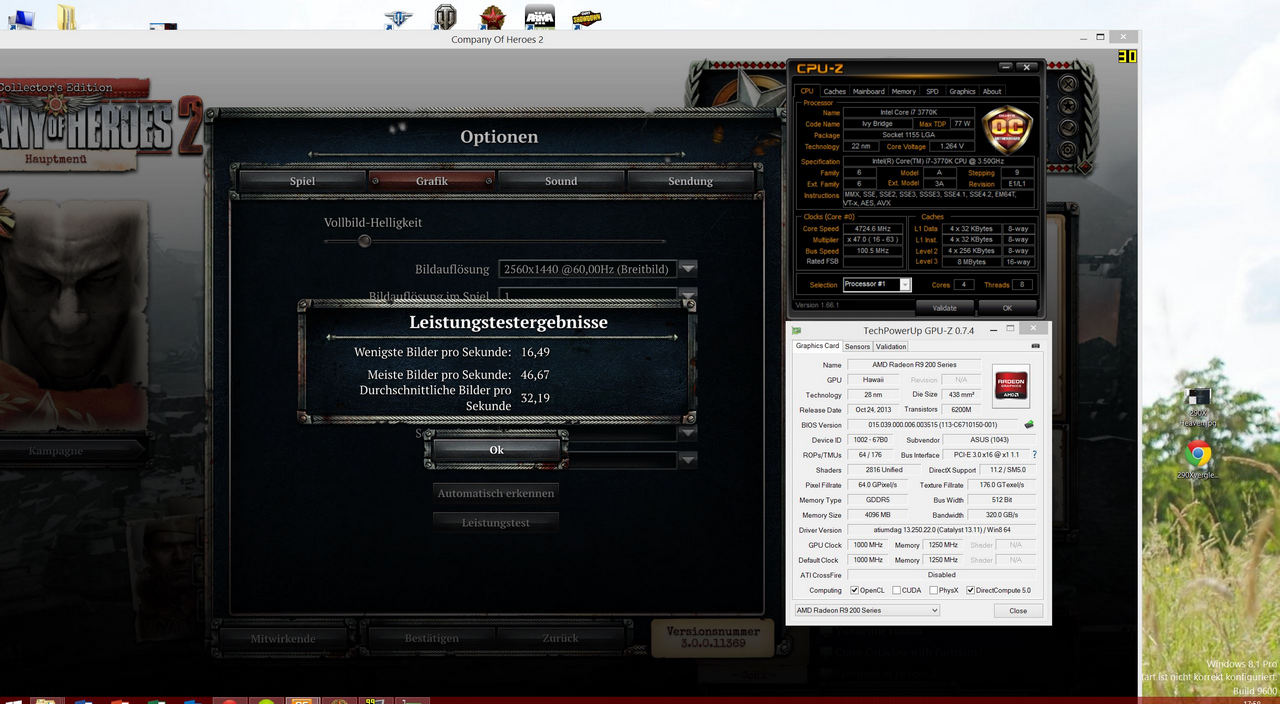Click the Zurück button
Image resolution: width=1280 pixels, height=704 pixels.
tap(560, 638)
